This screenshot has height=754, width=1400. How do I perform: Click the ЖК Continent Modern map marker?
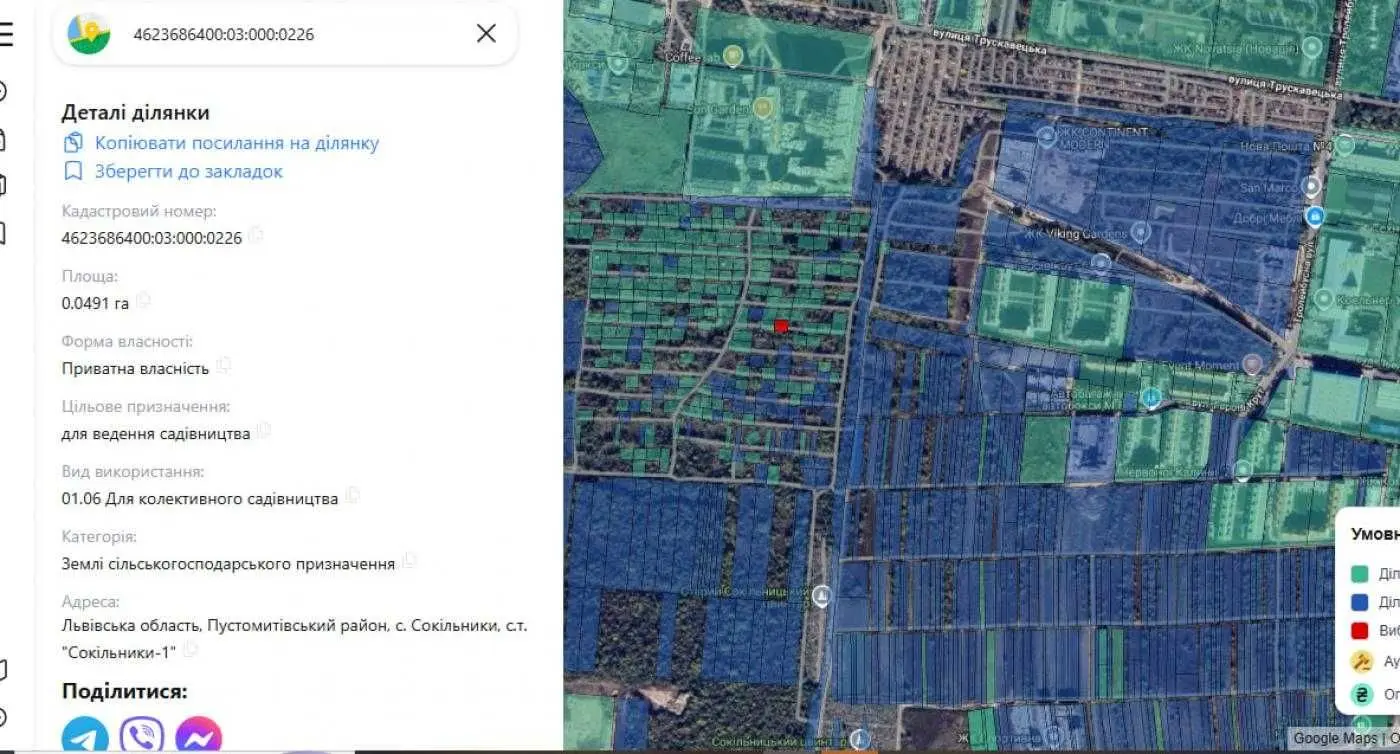[1047, 135]
